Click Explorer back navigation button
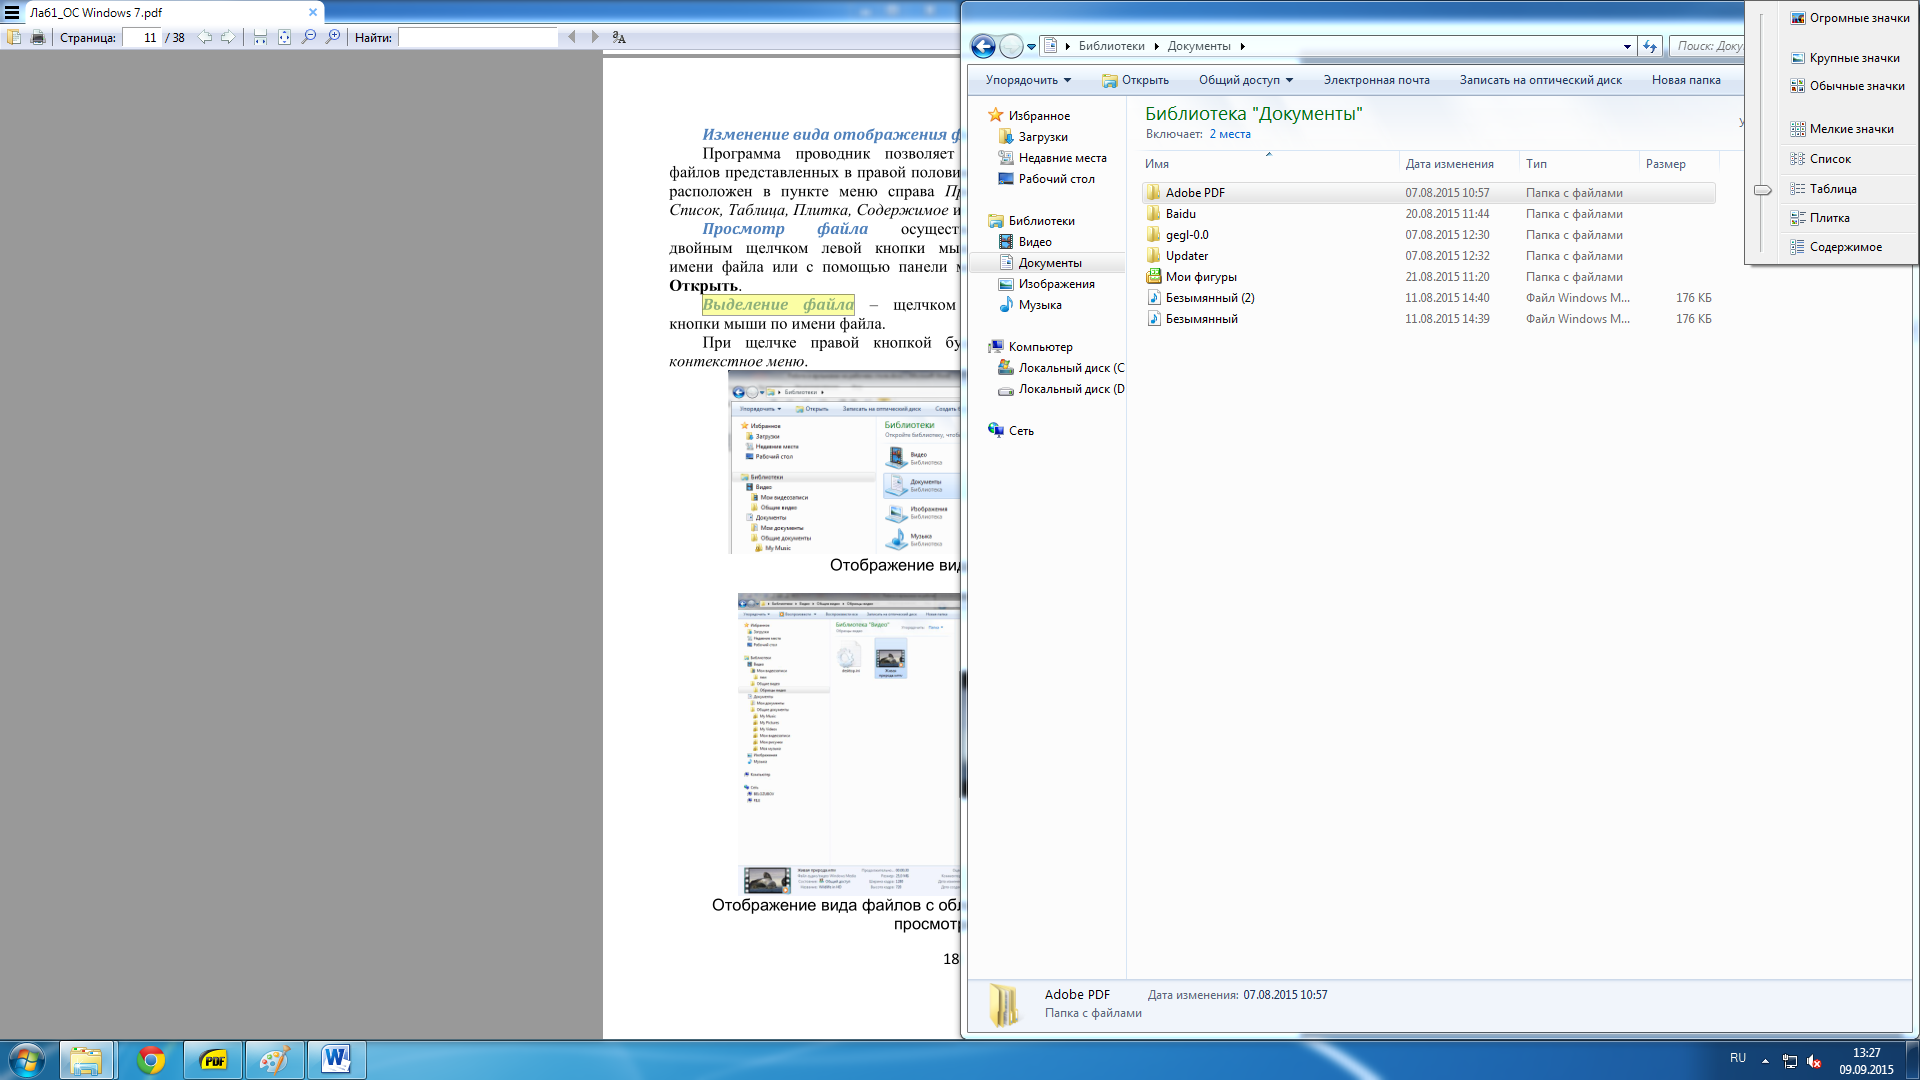This screenshot has width=1920, height=1080. point(983,46)
